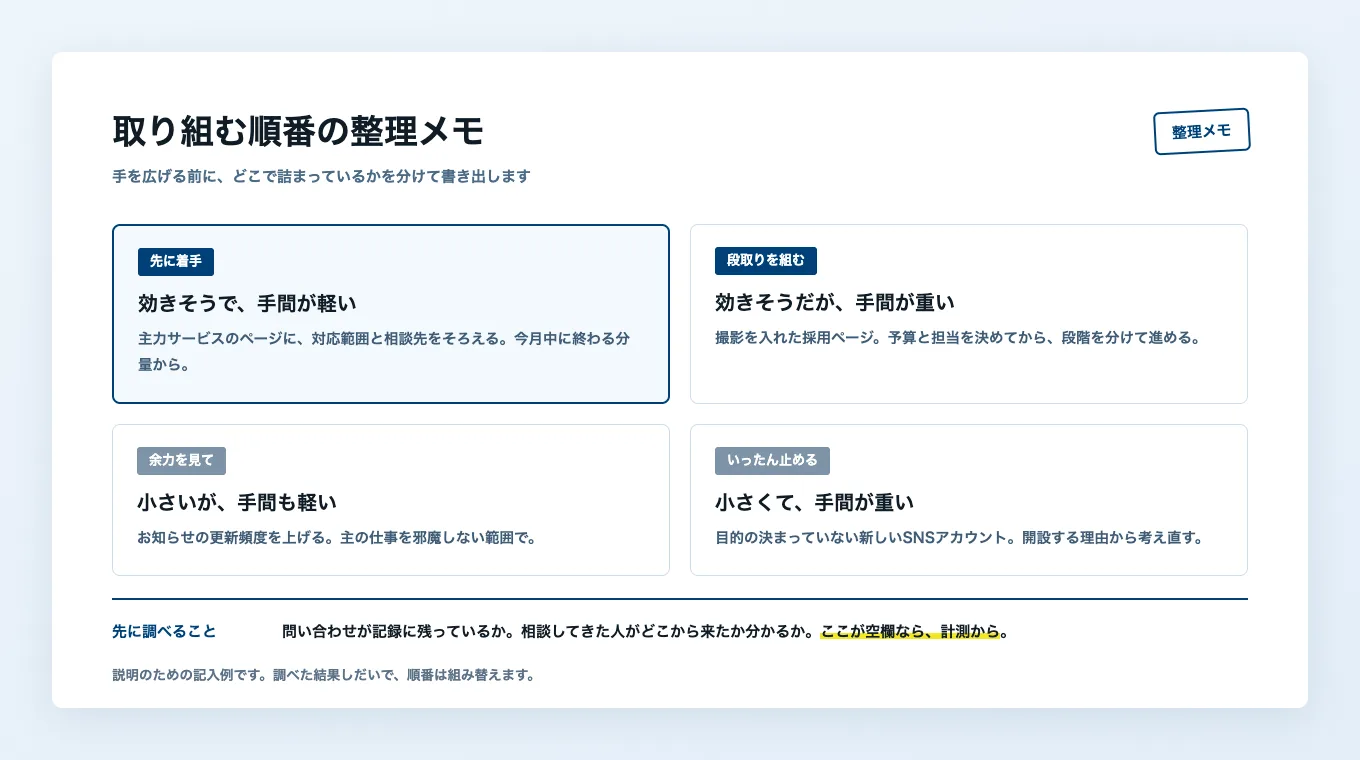This screenshot has width=1360, height=760.
Task: Select the 余力を見て tag
Action: 181,460
